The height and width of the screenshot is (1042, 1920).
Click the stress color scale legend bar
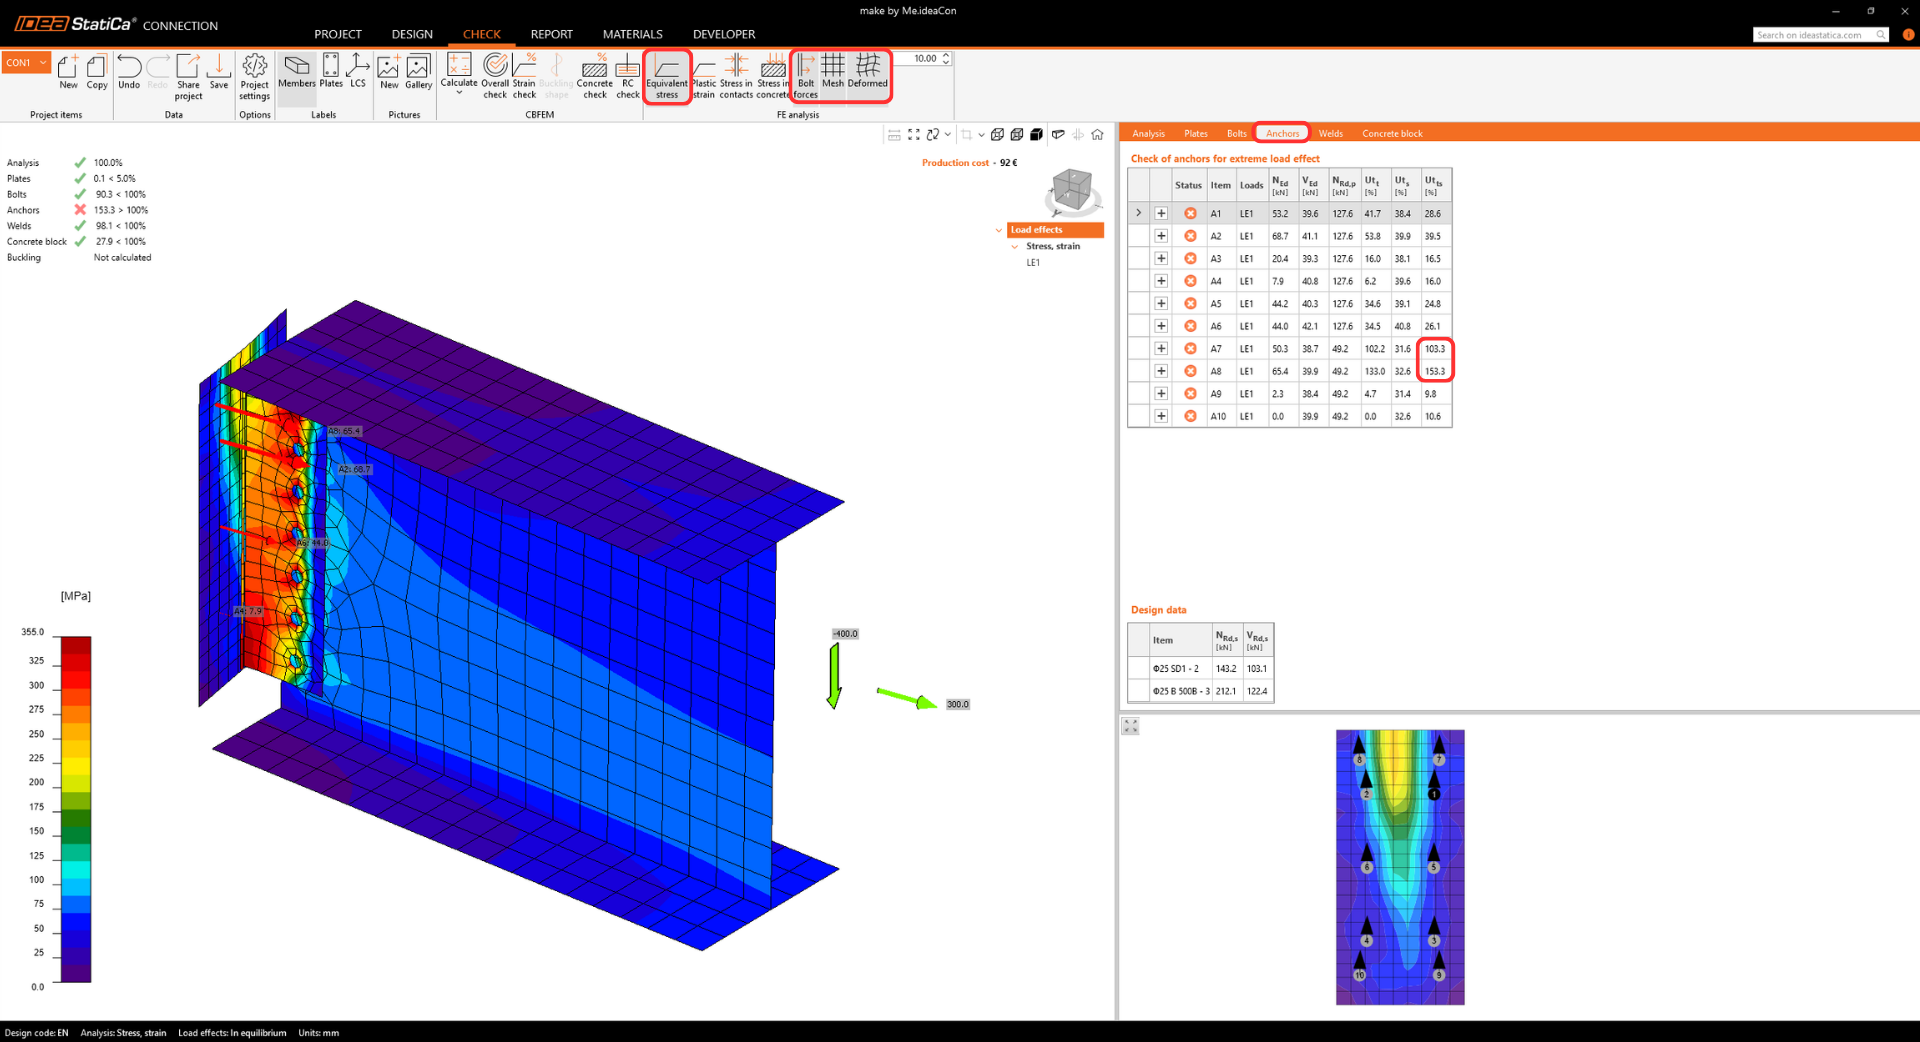click(76, 810)
